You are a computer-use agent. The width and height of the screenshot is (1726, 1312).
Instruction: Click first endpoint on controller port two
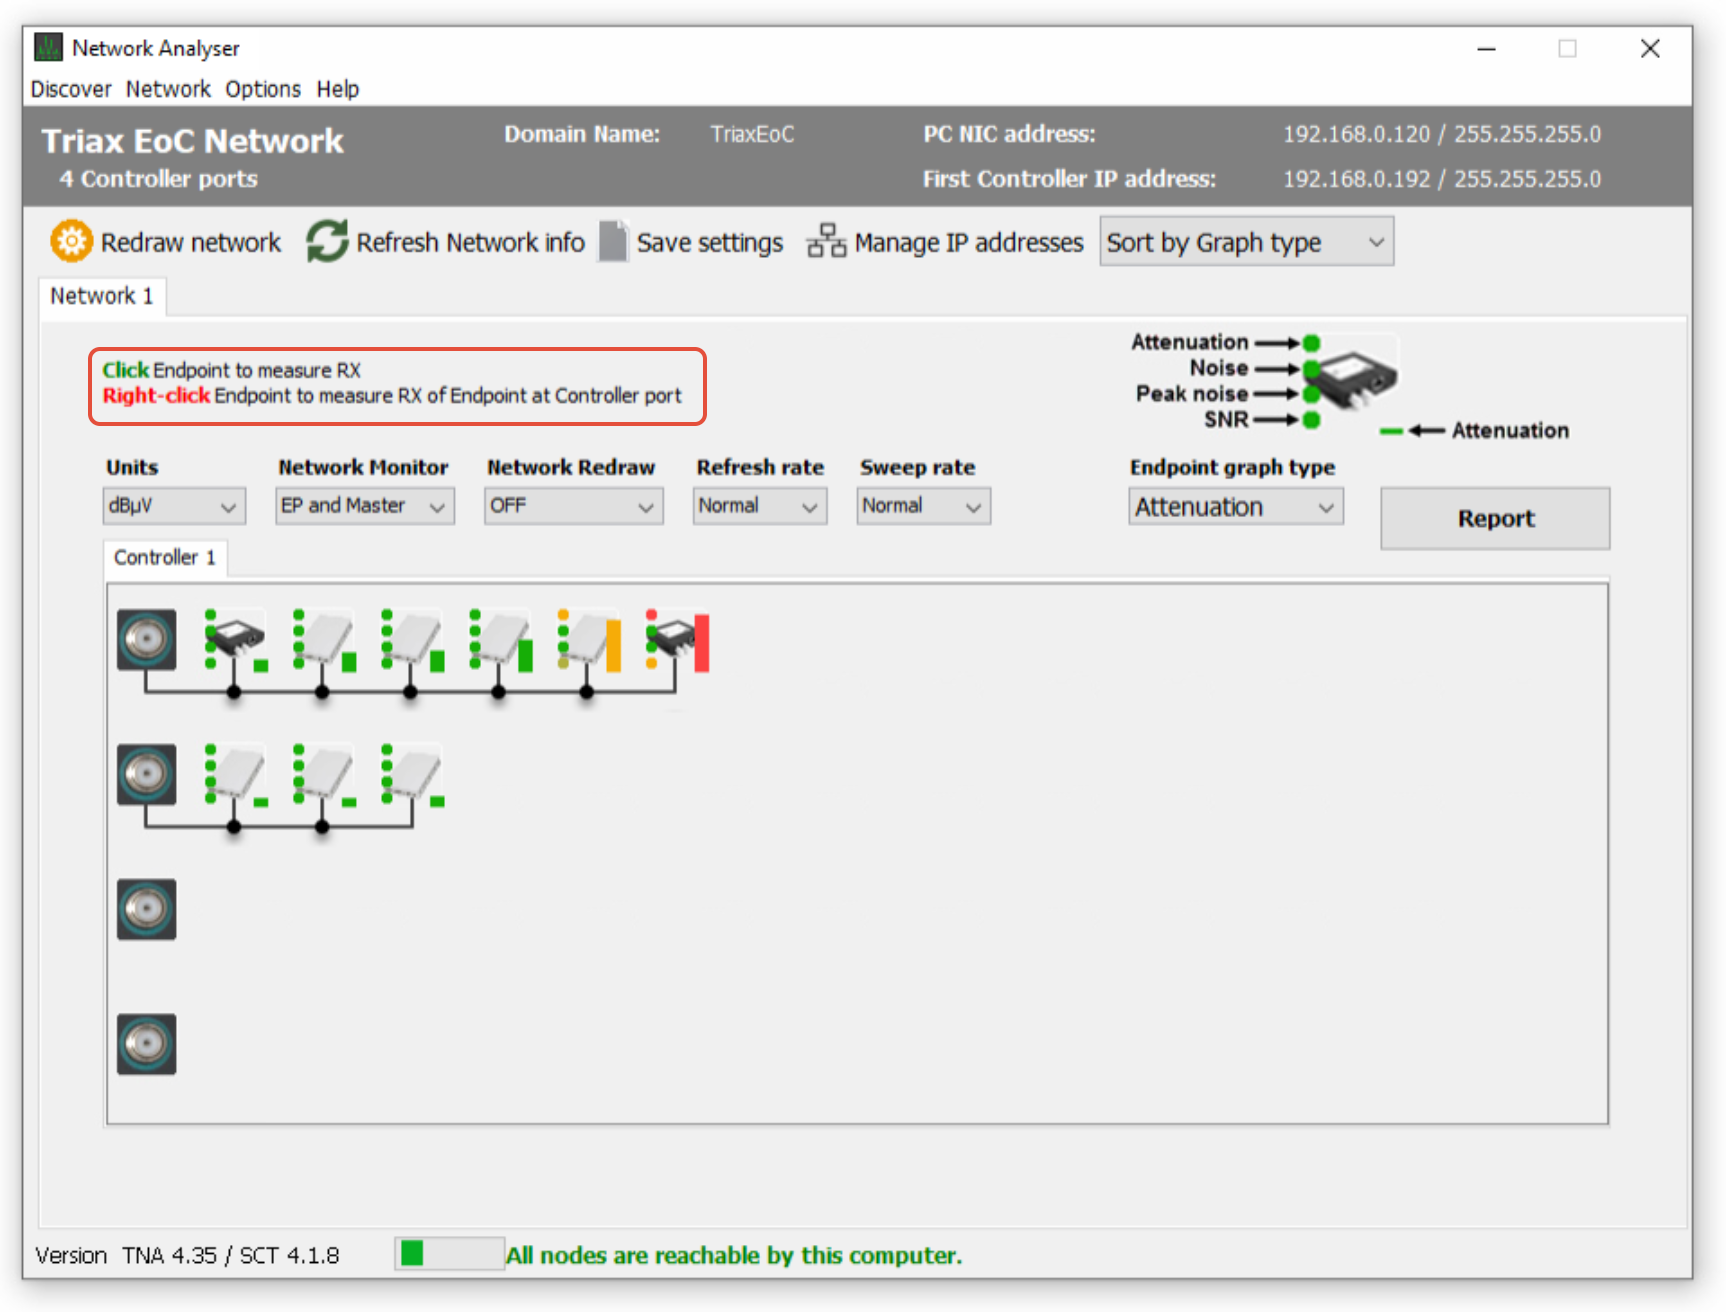238,774
